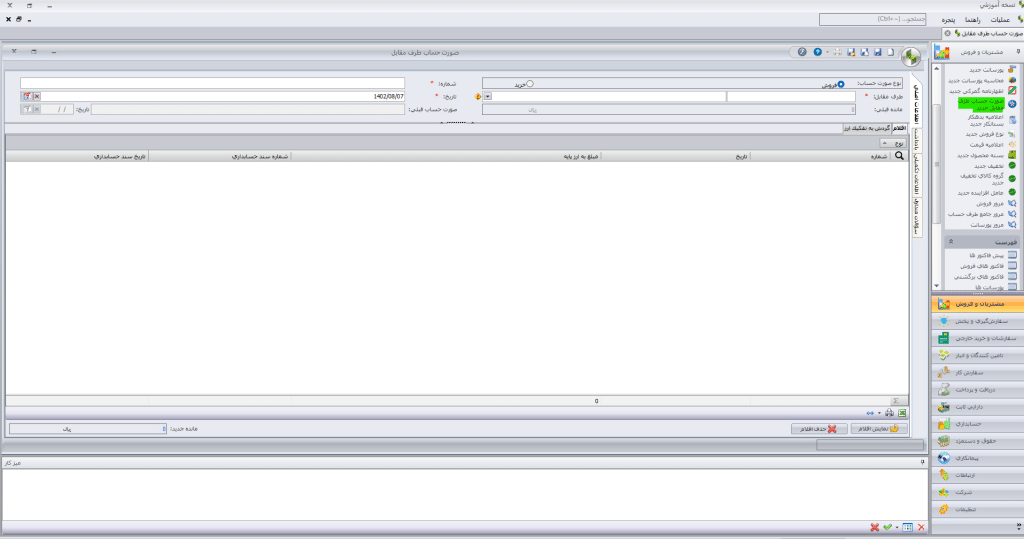The image size is (1024, 539).
Task: Open حسابداری module
Action: coord(978,423)
